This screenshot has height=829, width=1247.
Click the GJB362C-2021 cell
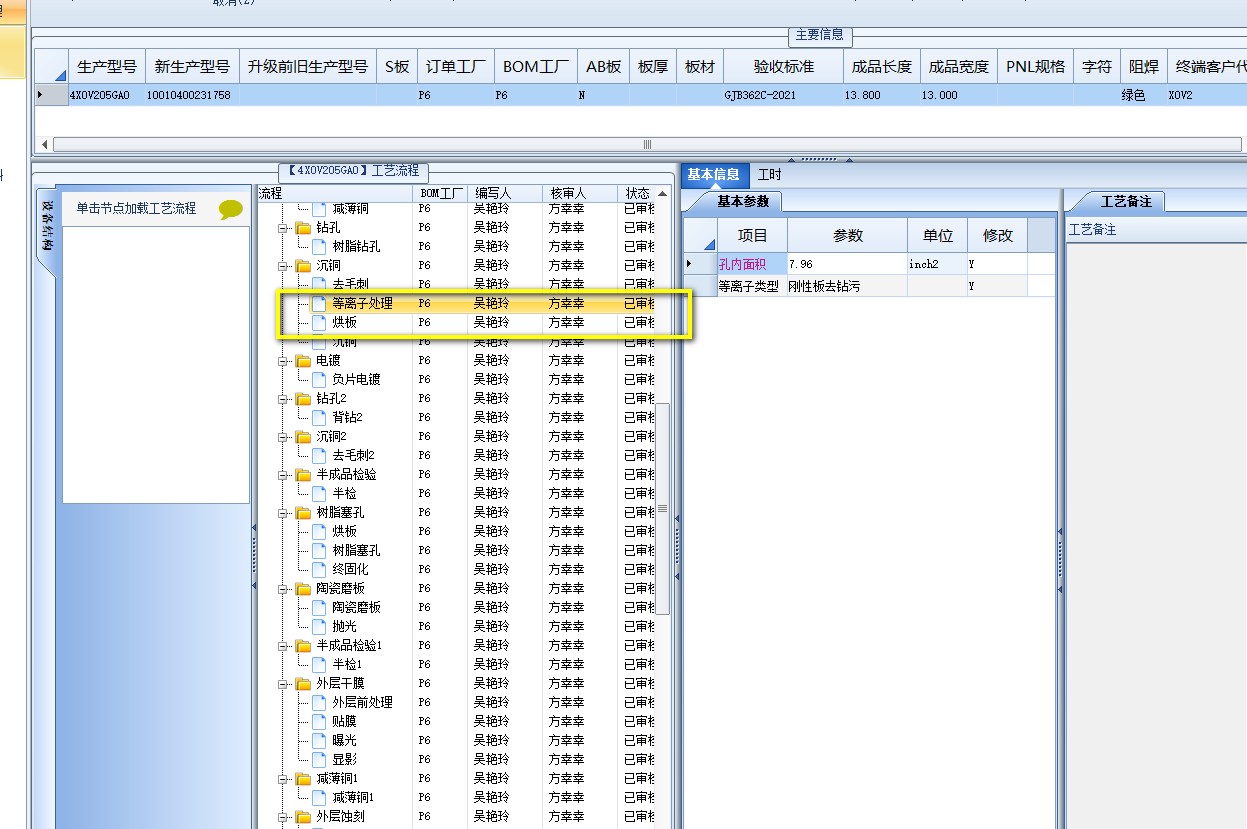coord(784,95)
